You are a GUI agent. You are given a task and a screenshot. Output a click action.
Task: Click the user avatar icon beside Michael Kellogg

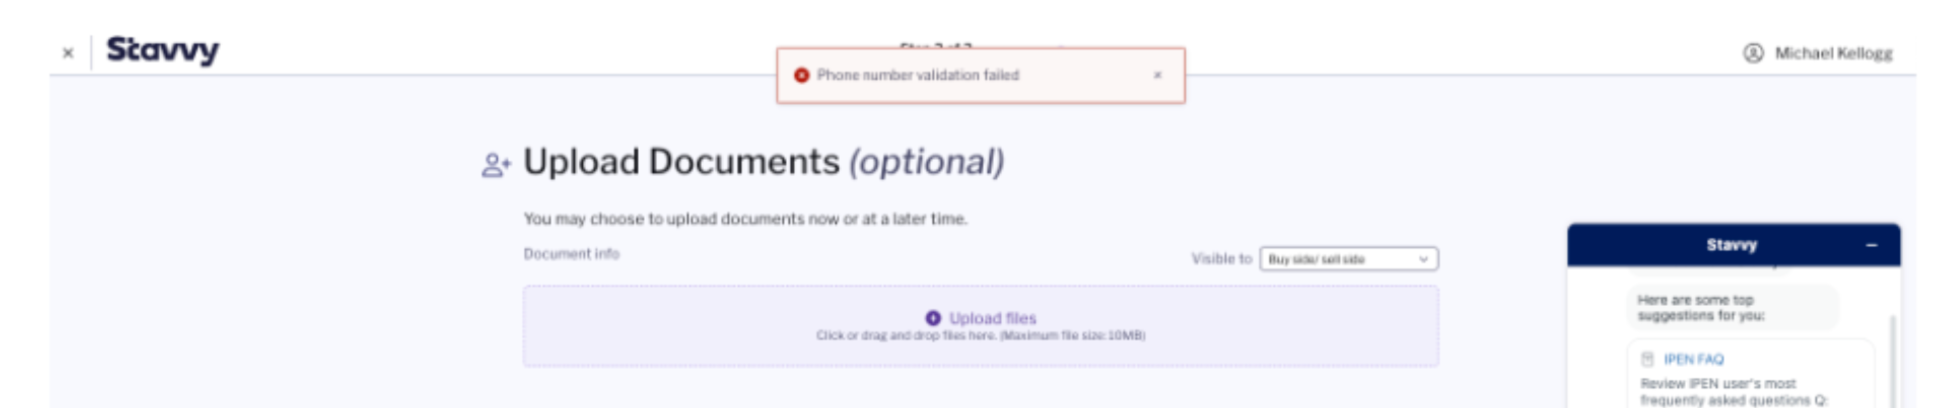click(1753, 53)
